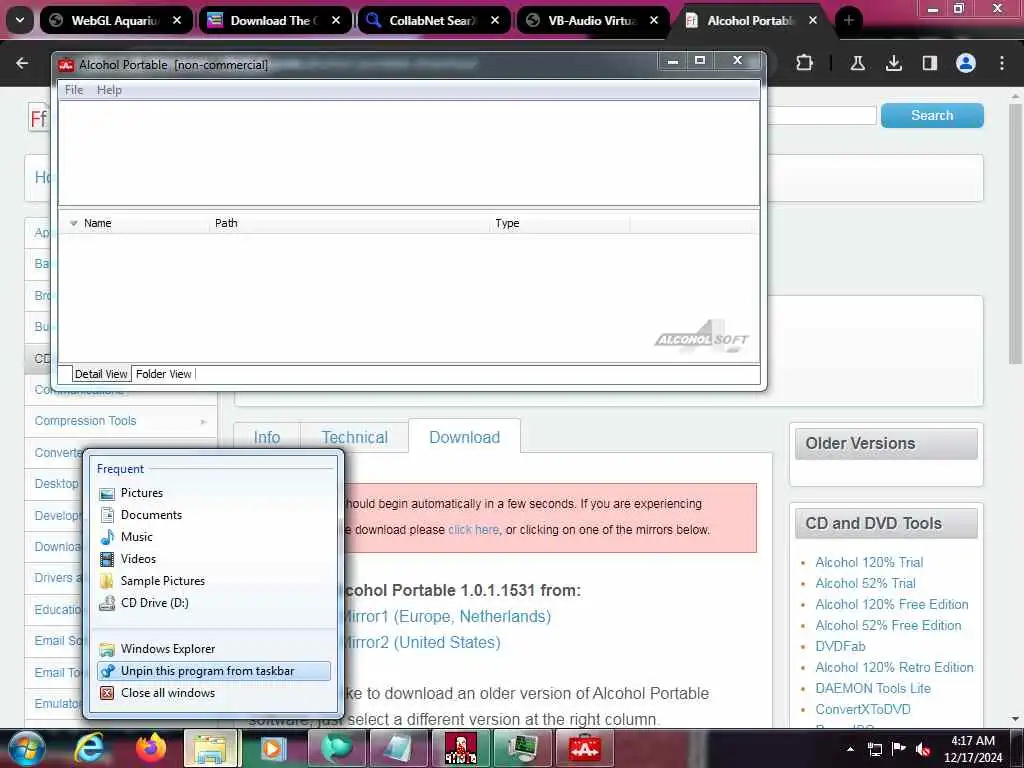Open Alcohol 120% Free Edition link

[891, 604]
